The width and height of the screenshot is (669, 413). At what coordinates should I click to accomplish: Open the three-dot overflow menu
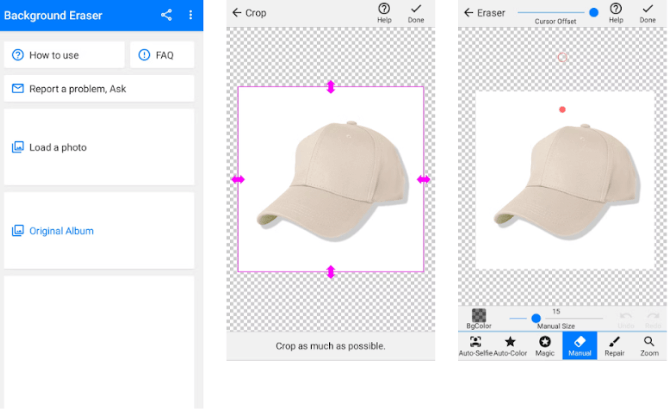pyautogui.click(x=190, y=15)
